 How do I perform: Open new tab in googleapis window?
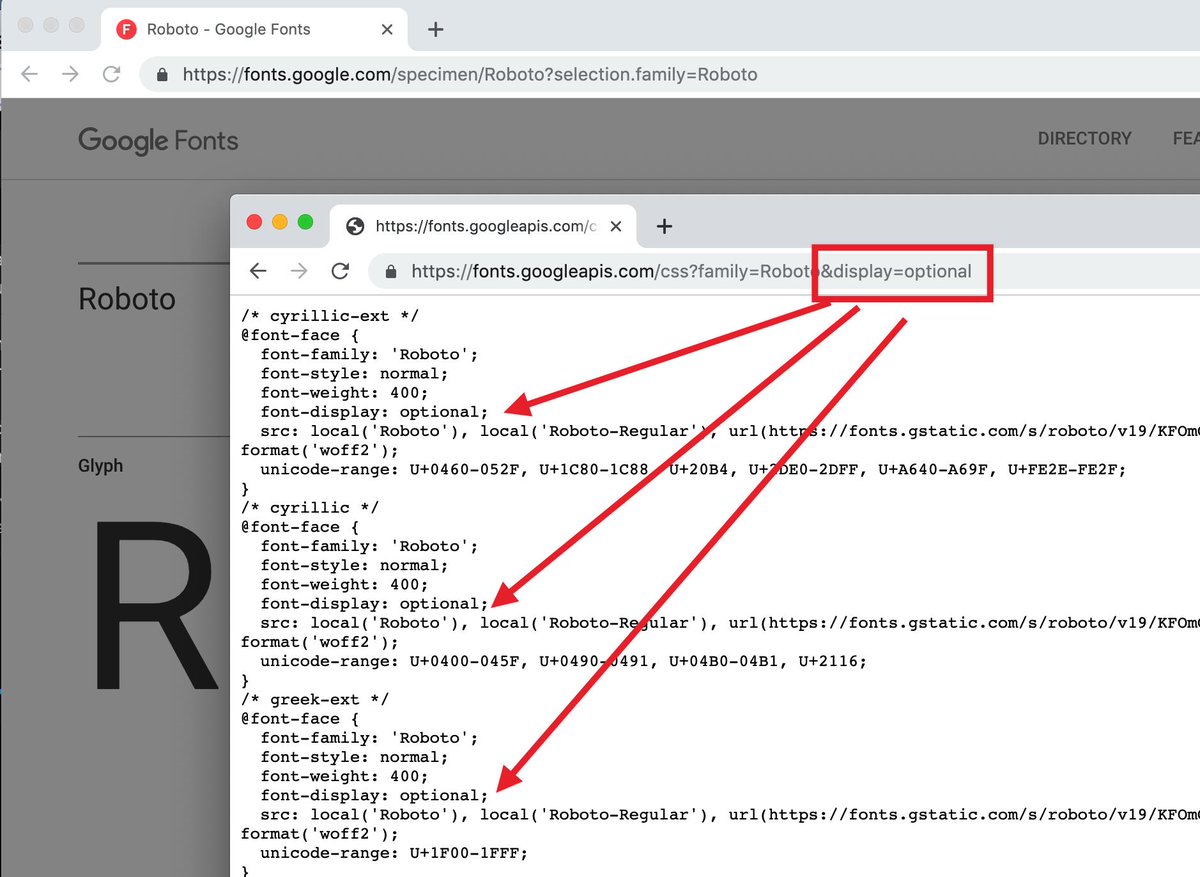[x=664, y=226]
